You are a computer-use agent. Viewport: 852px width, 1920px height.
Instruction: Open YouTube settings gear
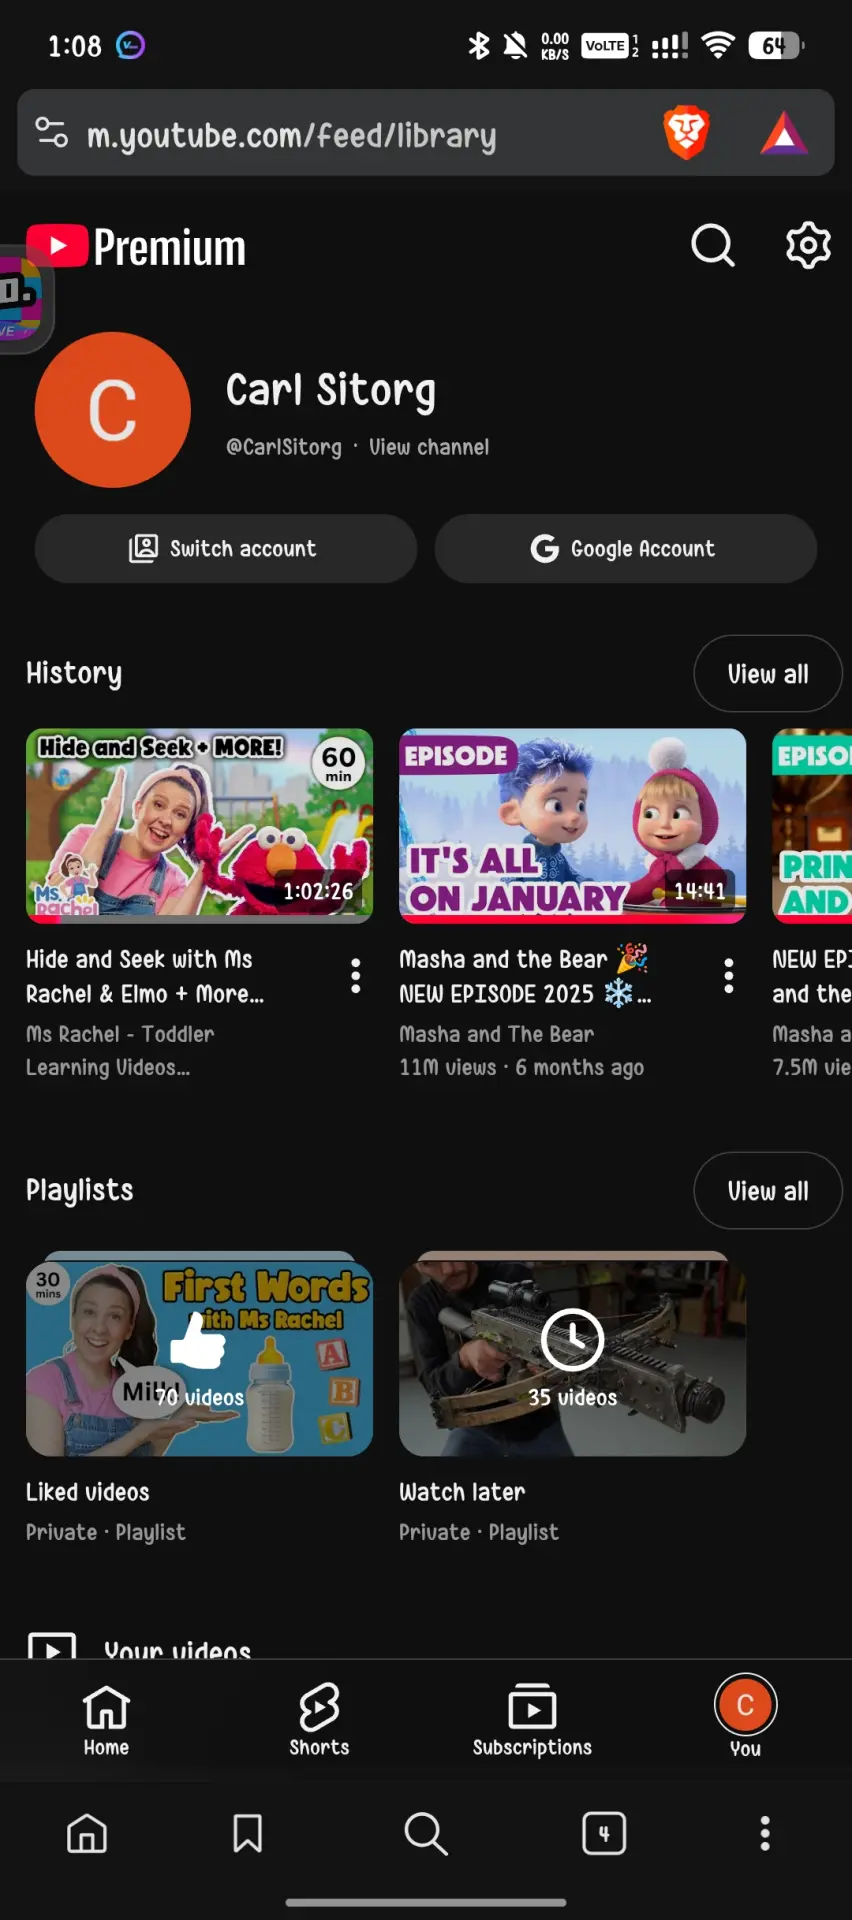pyautogui.click(x=808, y=245)
